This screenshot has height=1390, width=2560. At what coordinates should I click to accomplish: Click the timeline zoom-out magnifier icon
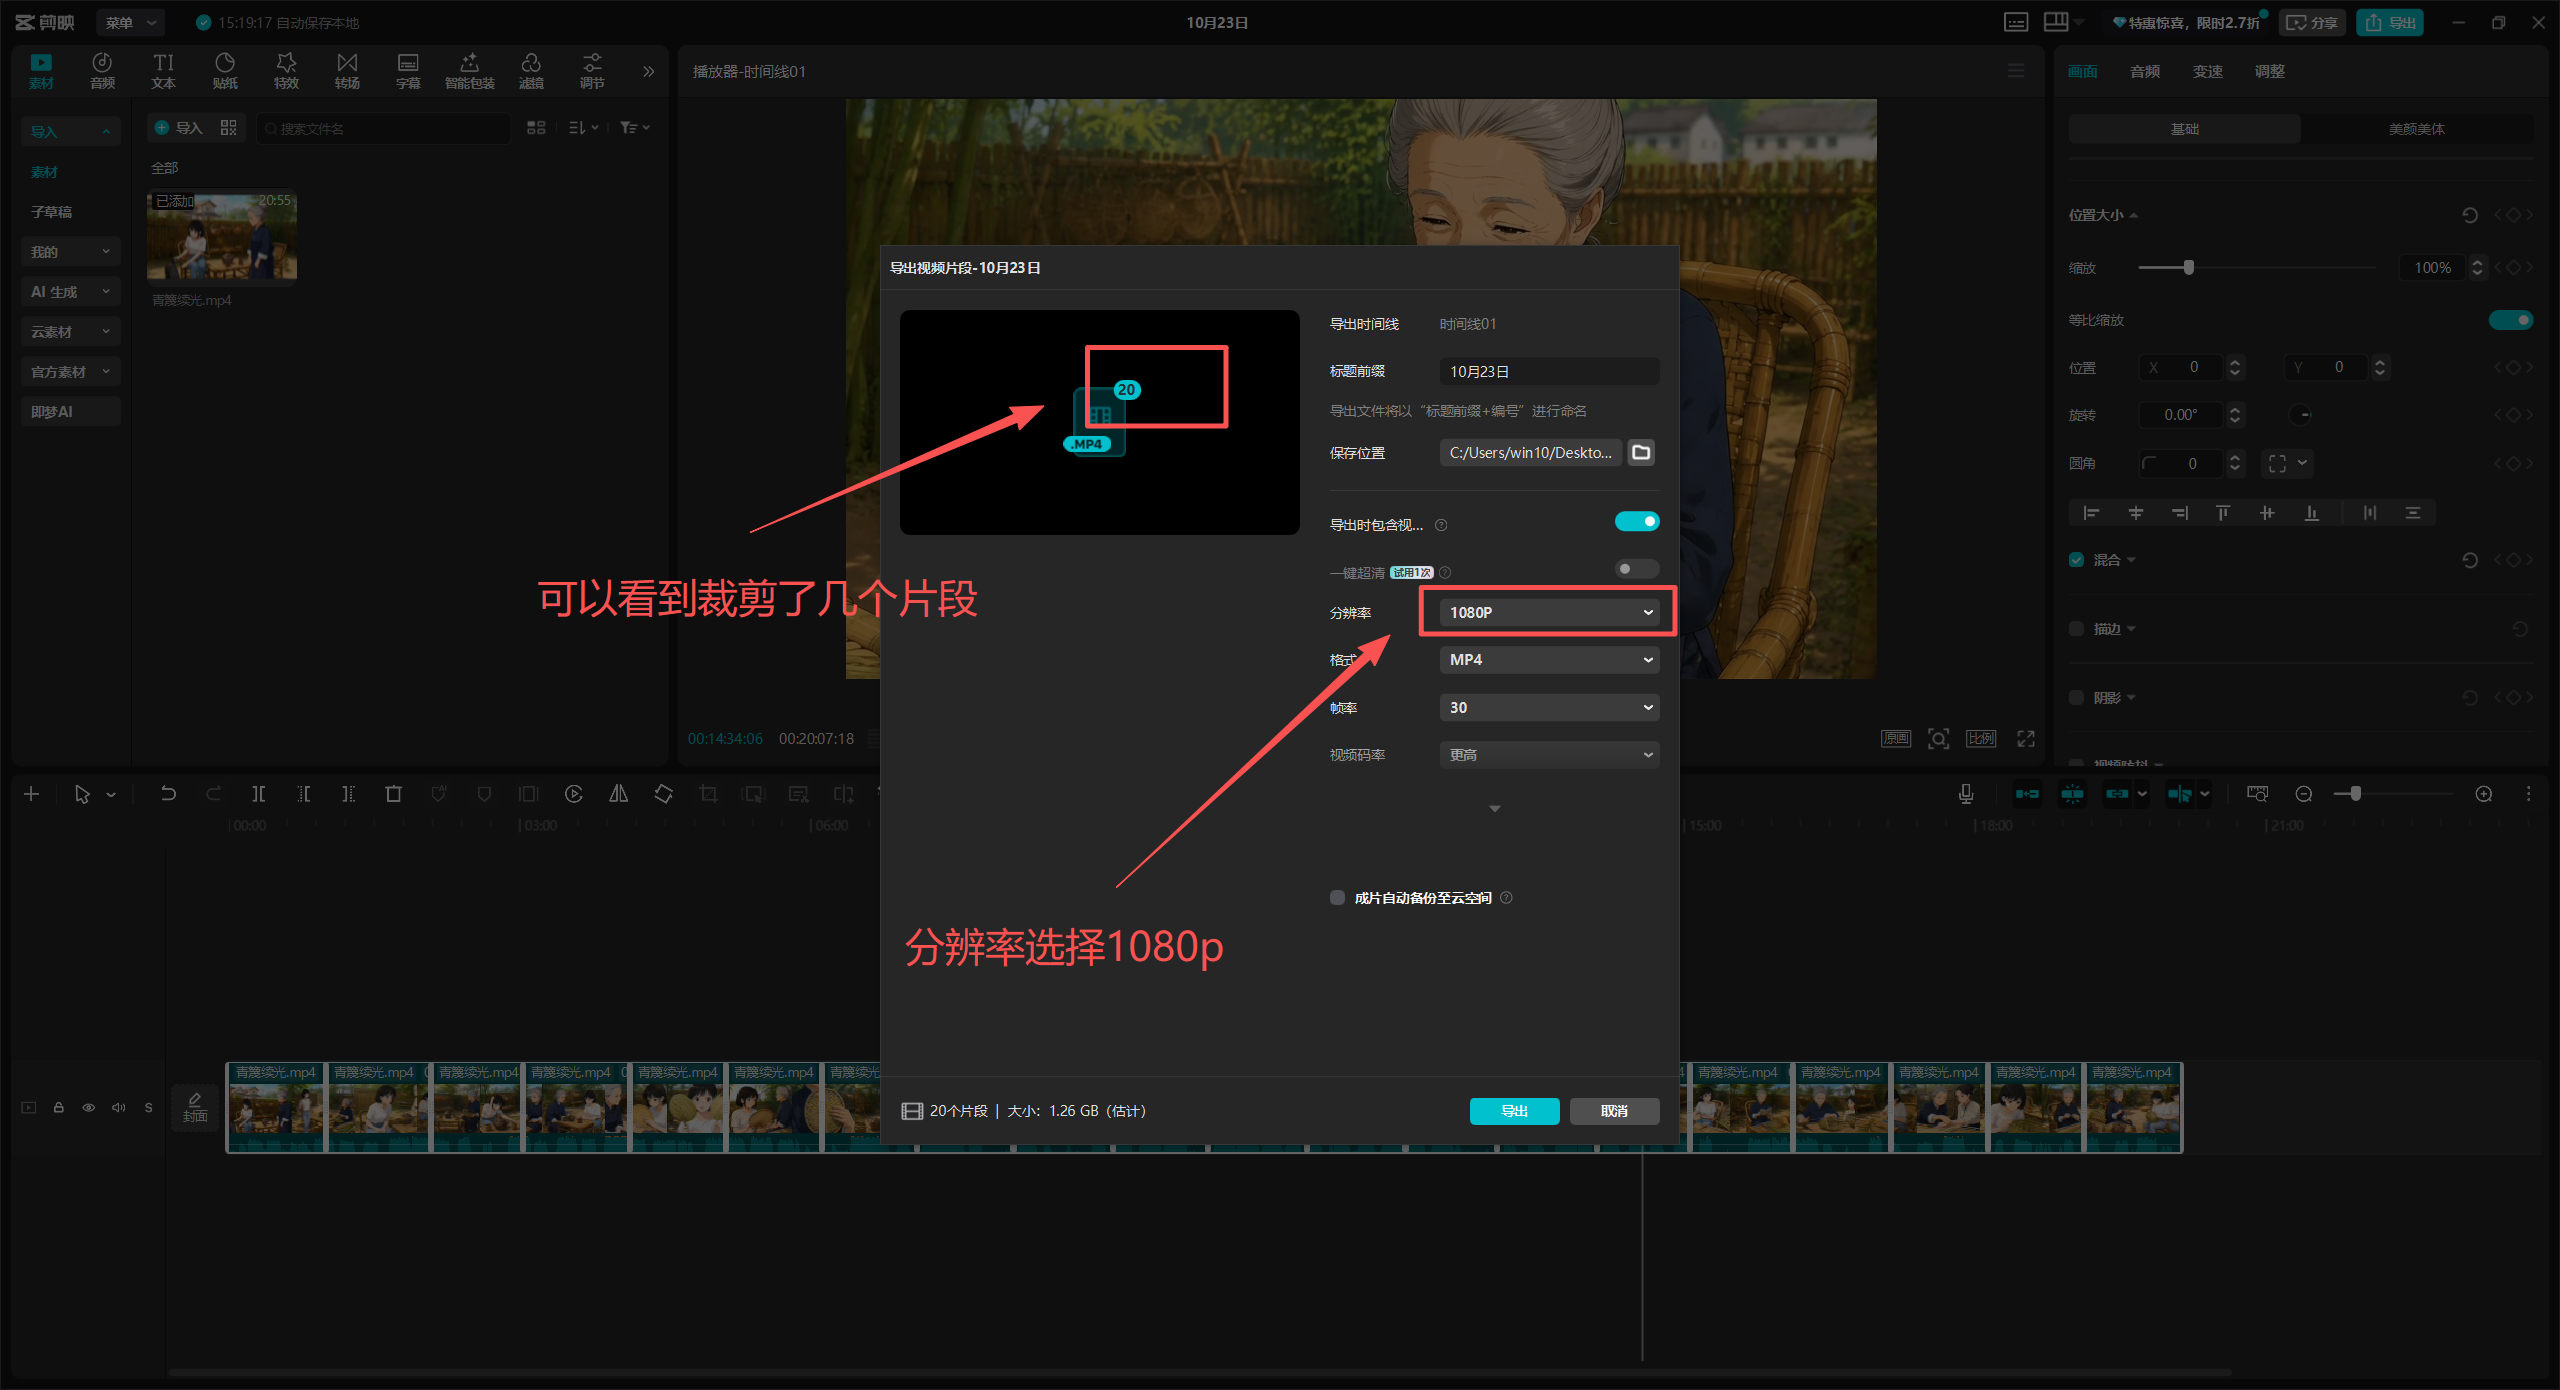pos(2304,794)
